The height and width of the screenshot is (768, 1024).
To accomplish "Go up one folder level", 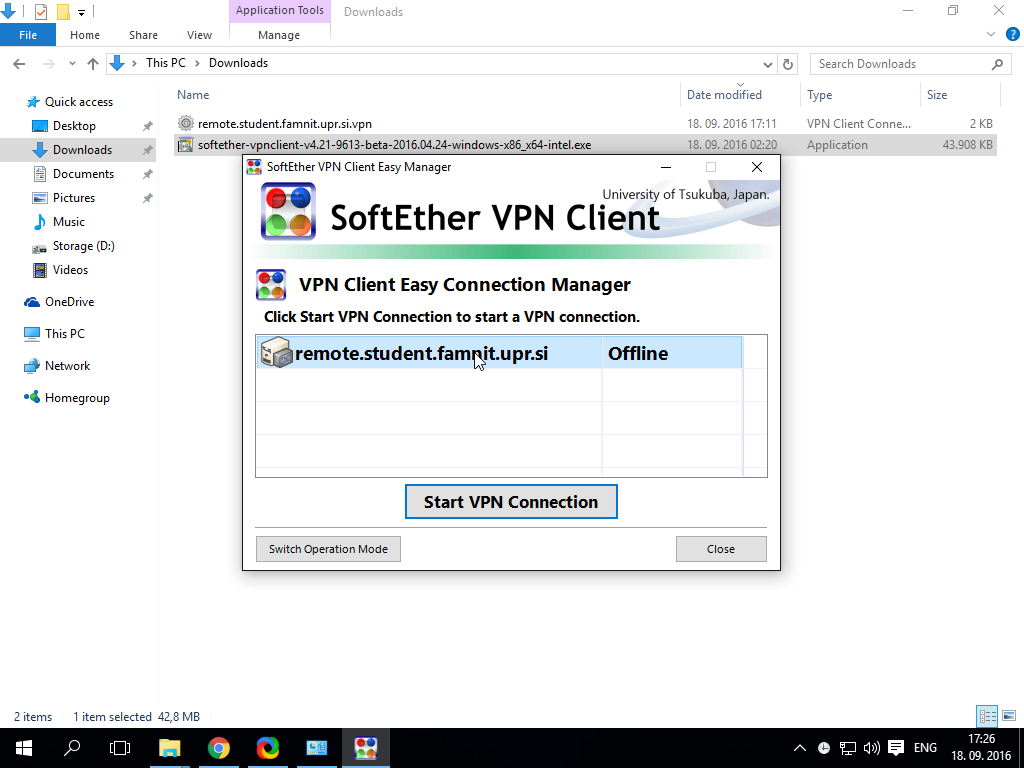I will coord(93,63).
